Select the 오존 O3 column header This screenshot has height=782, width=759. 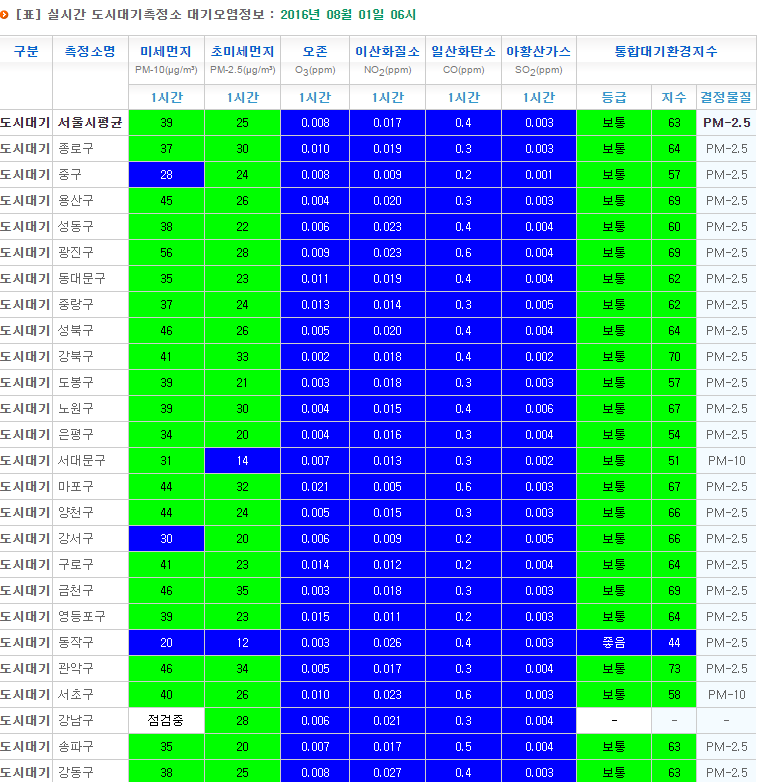point(314,60)
